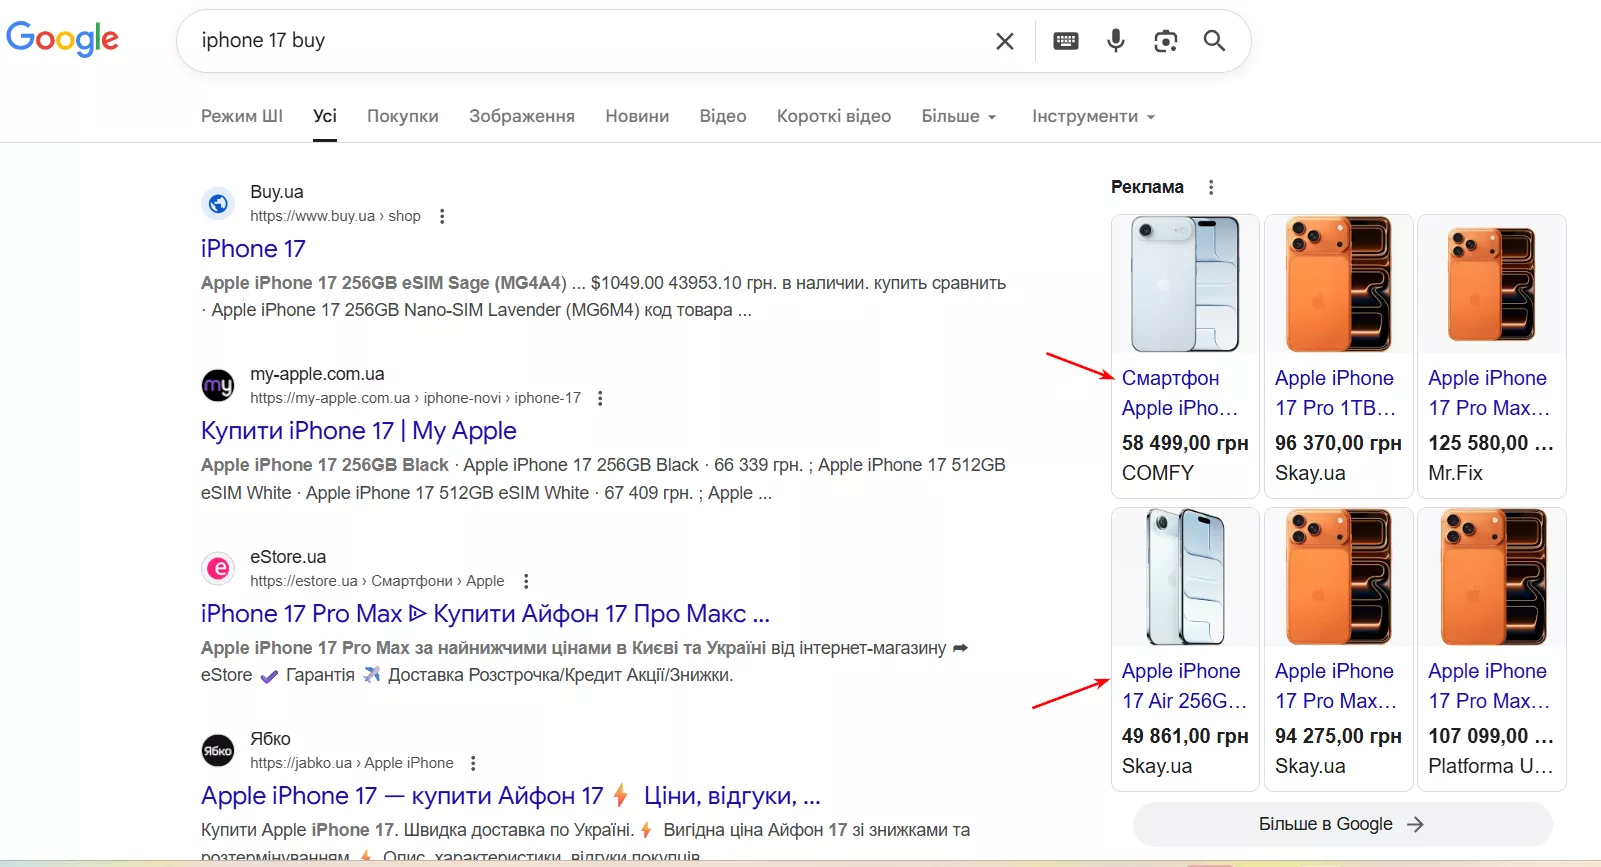
Task: Click the 94 275,00 грн iPhone product image
Action: 1338,577
